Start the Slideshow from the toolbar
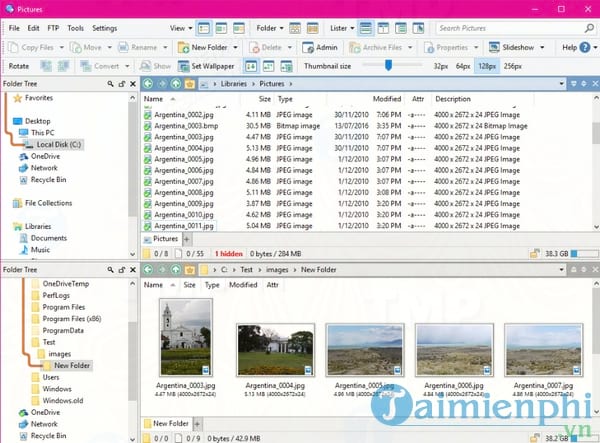The image size is (600, 443). [514, 47]
